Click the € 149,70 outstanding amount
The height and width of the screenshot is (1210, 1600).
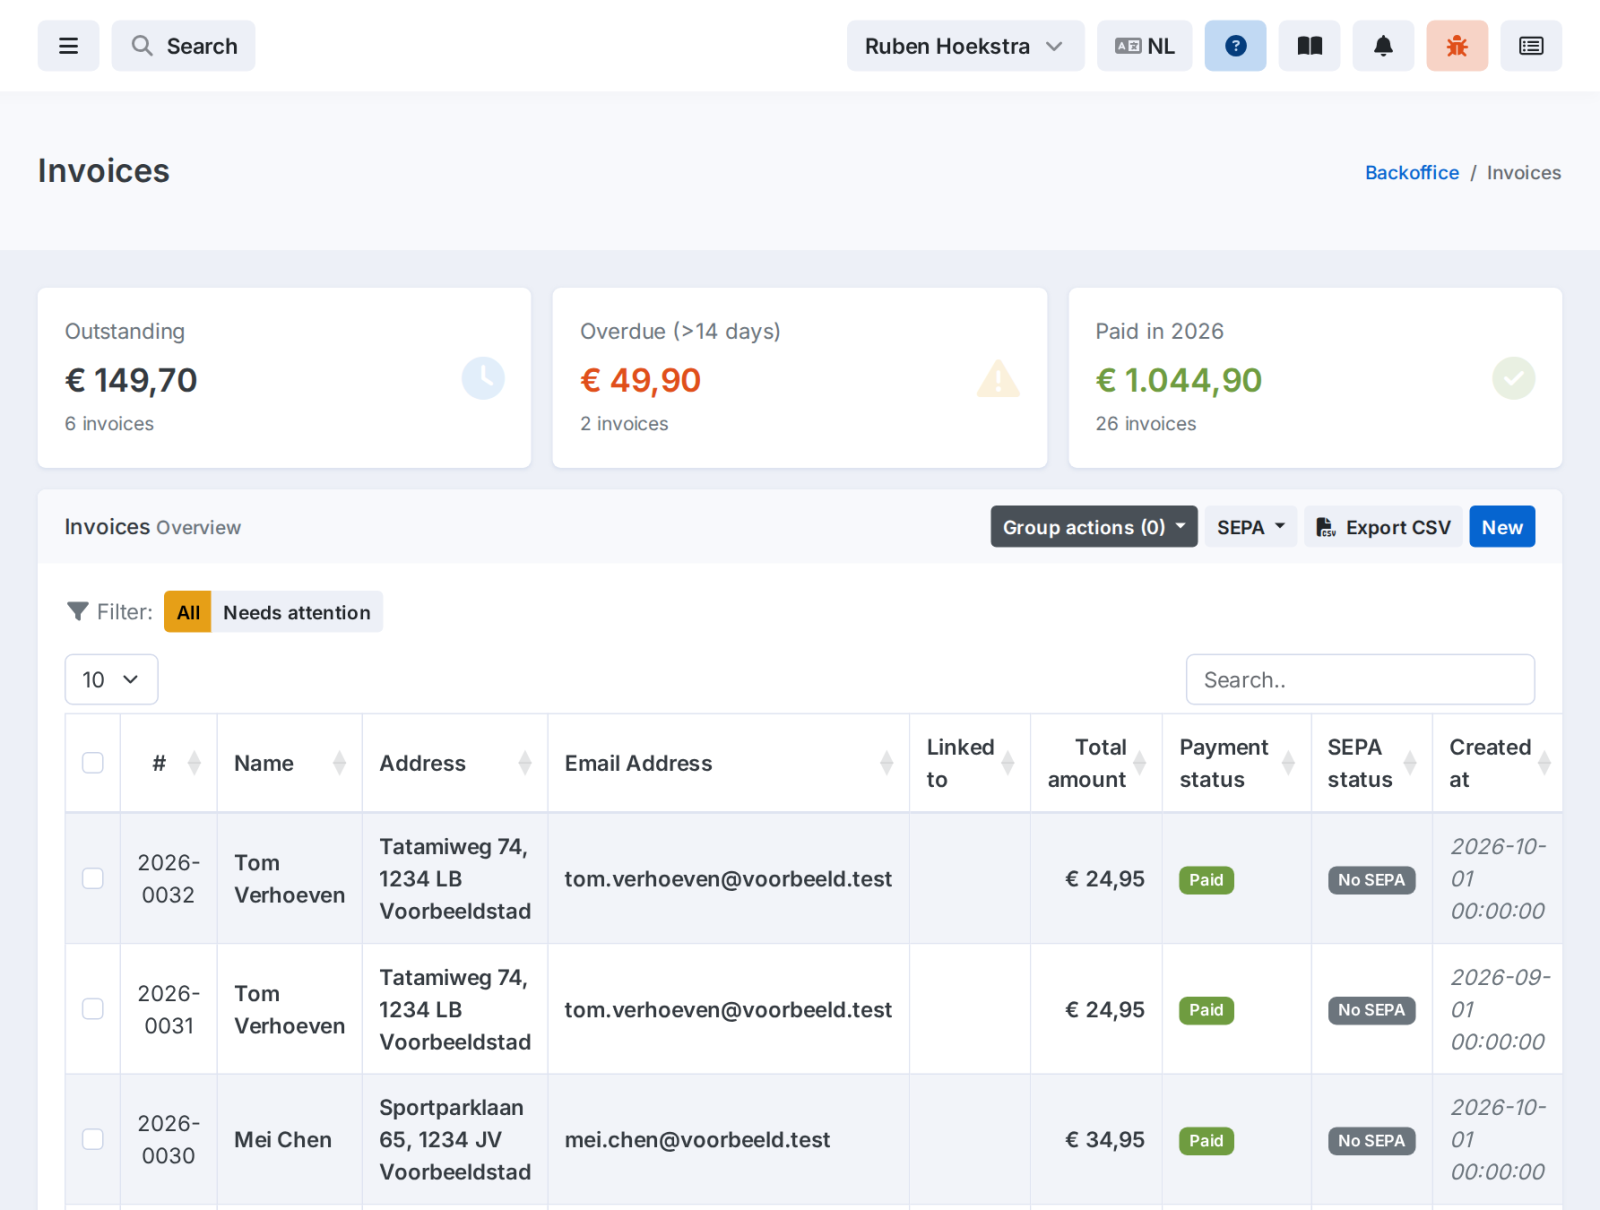pyautogui.click(x=131, y=380)
